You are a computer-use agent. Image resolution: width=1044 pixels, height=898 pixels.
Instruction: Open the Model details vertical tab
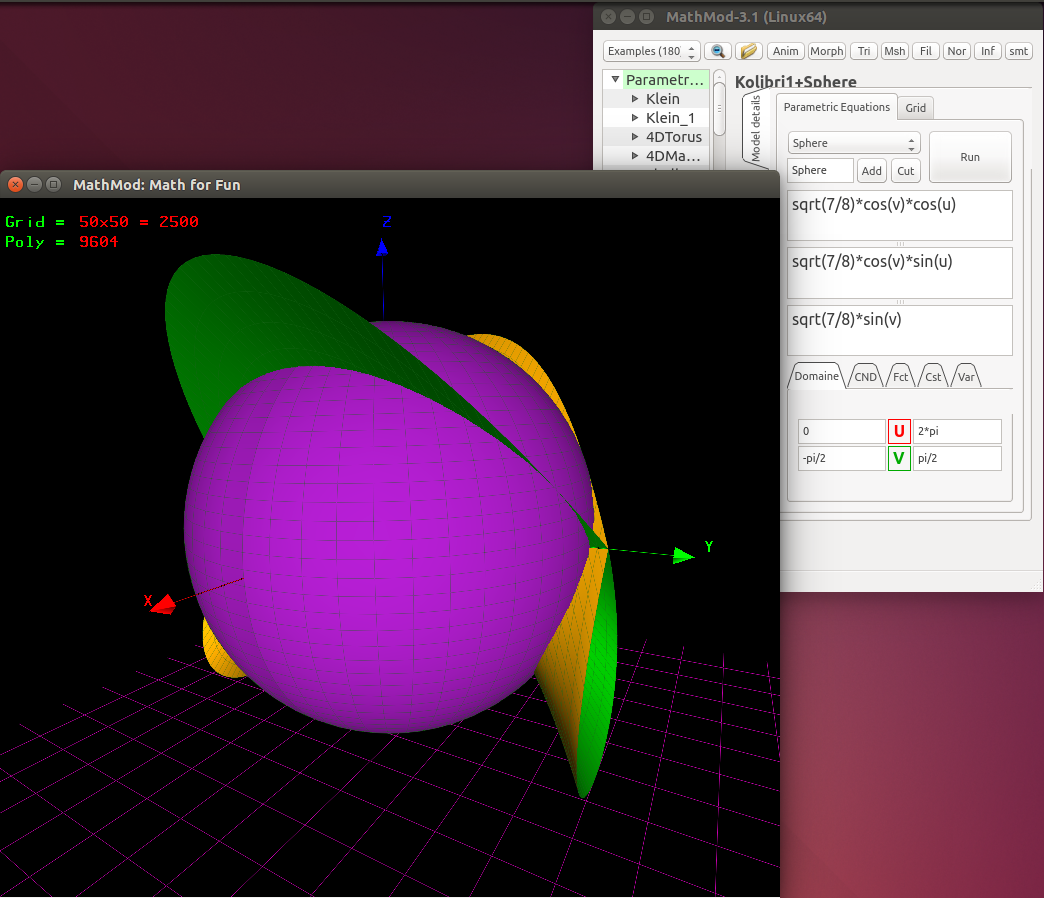(756, 129)
